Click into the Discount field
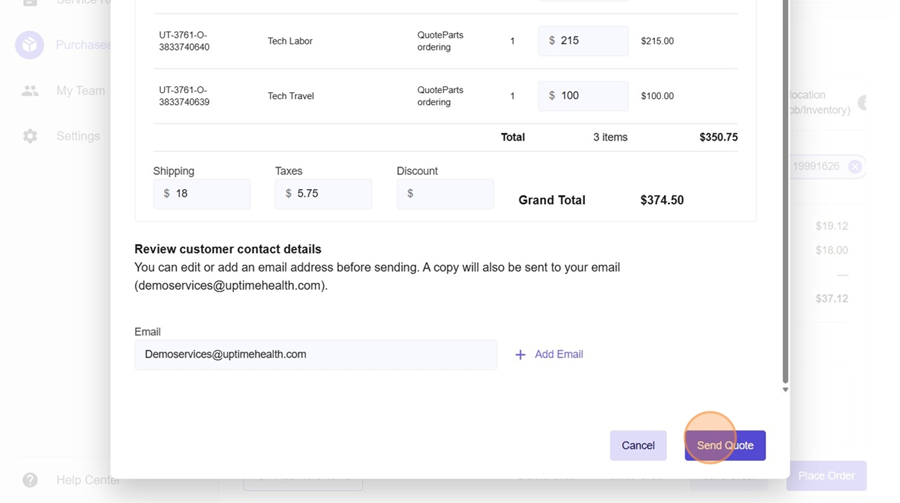This screenshot has width=900, height=503. [x=452, y=194]
